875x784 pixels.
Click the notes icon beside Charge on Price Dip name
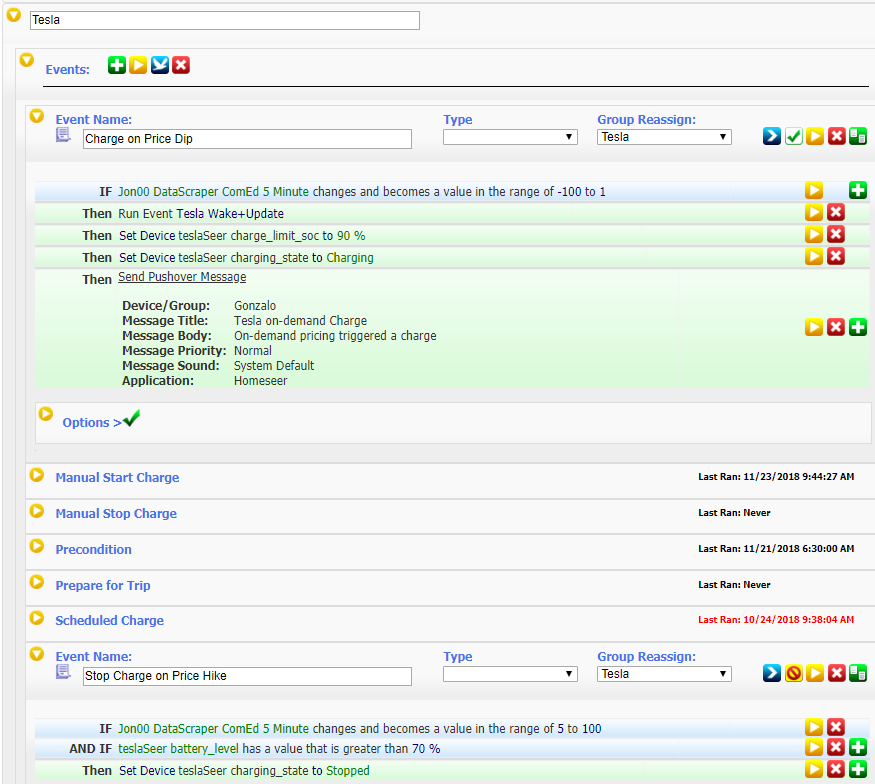tap(63, 135)
